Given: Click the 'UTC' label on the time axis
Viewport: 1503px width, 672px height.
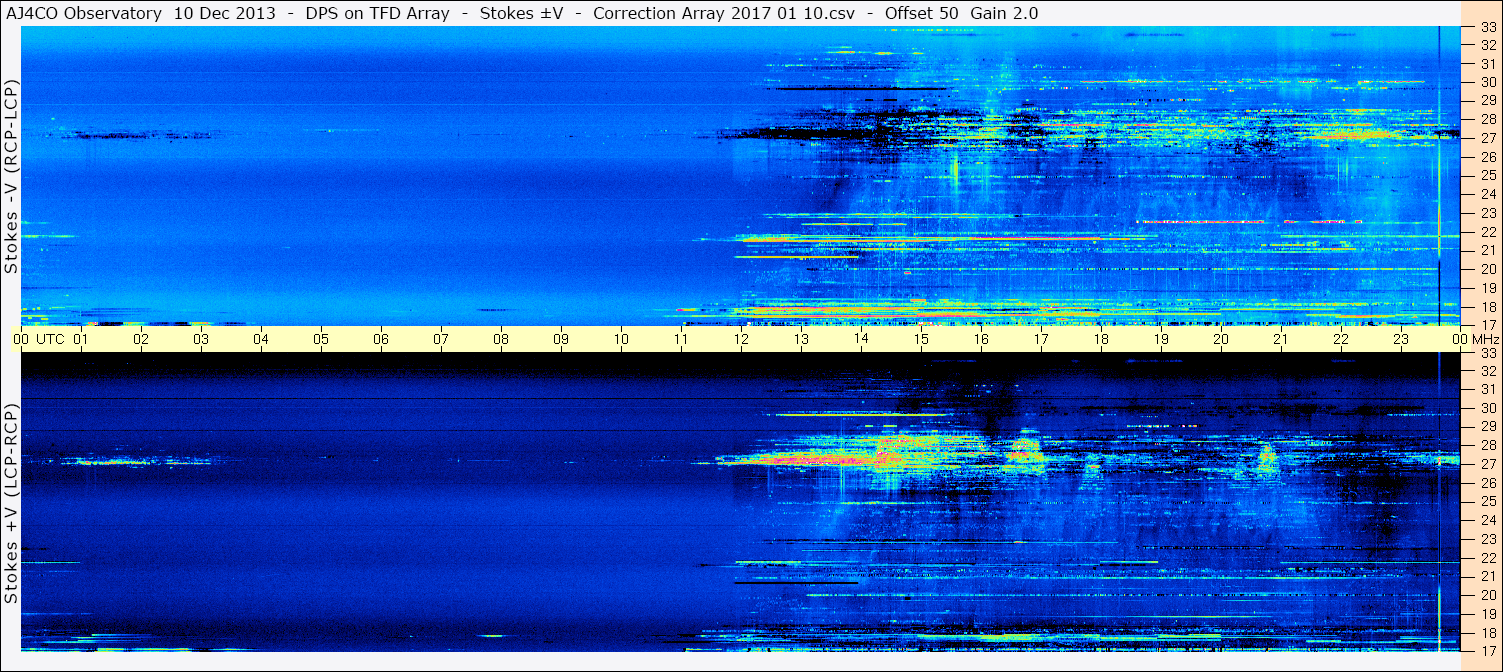Looking at the screenshot, I should point(50,339).
